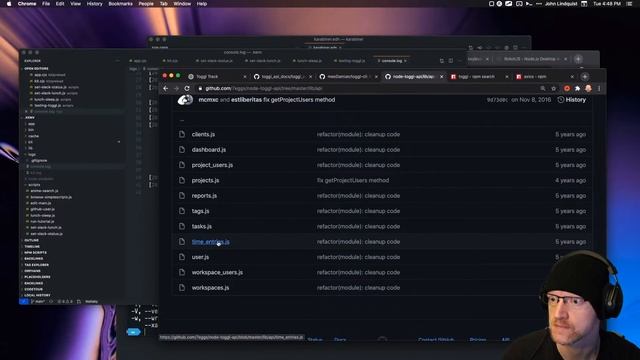
Task: Click the zoom magnifier icon in address bar
Action: [542, 89]
